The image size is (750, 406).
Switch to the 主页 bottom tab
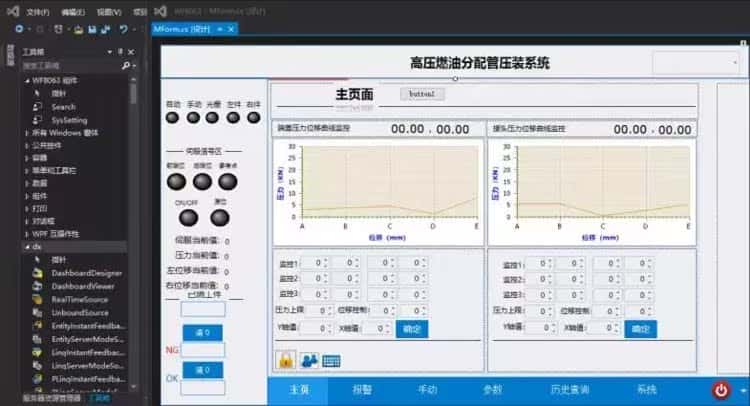[x=299, y=390]
